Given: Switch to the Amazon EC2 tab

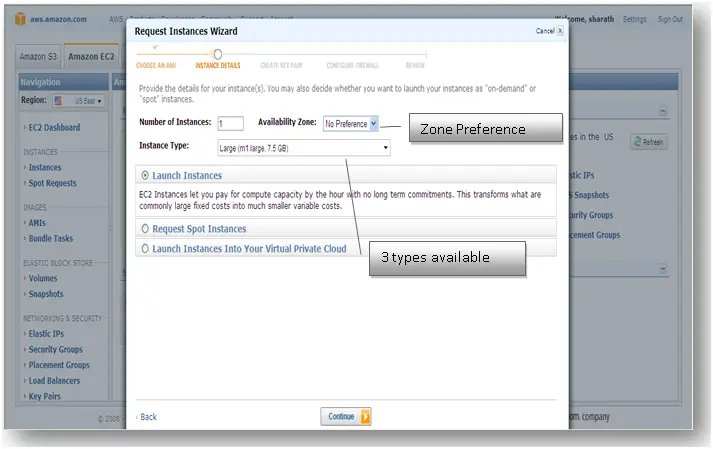Looking at the screenshot, I should pos(91,57).
